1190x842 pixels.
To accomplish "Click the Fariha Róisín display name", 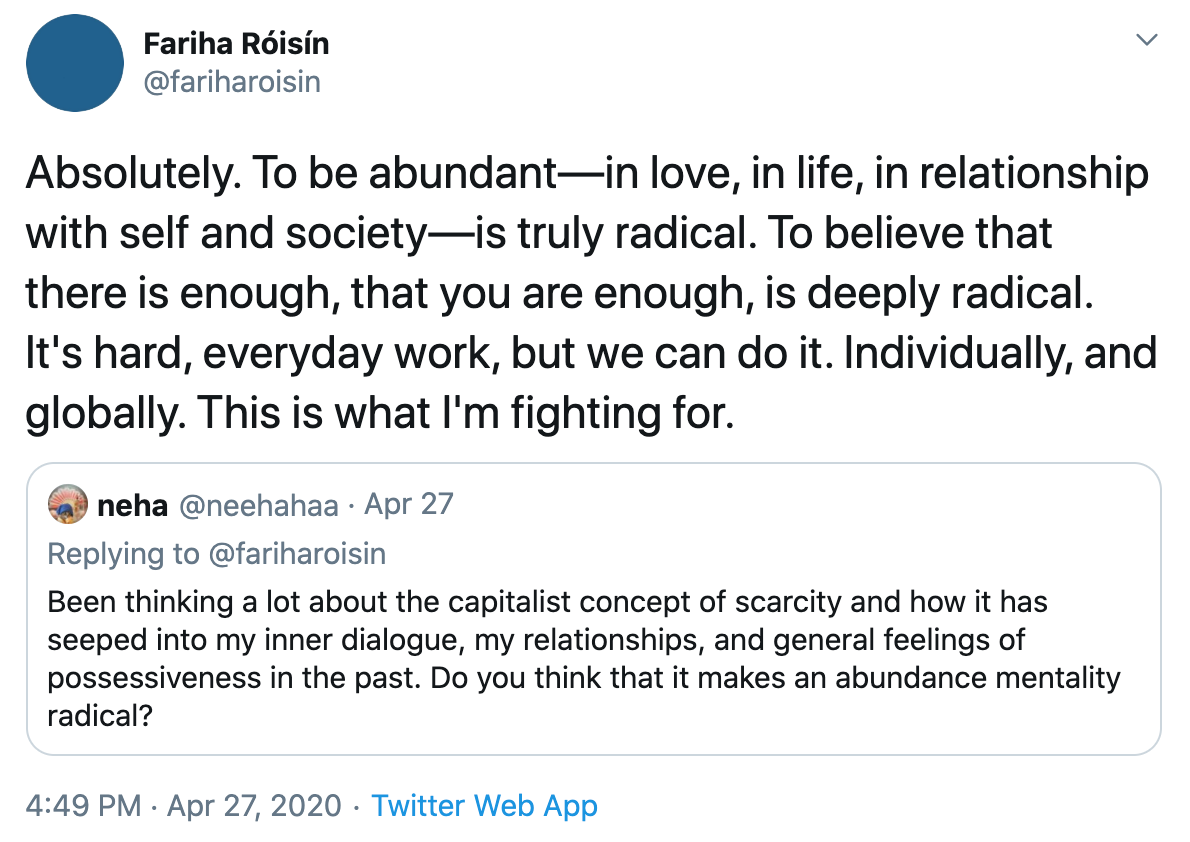I will pos(236,44).
